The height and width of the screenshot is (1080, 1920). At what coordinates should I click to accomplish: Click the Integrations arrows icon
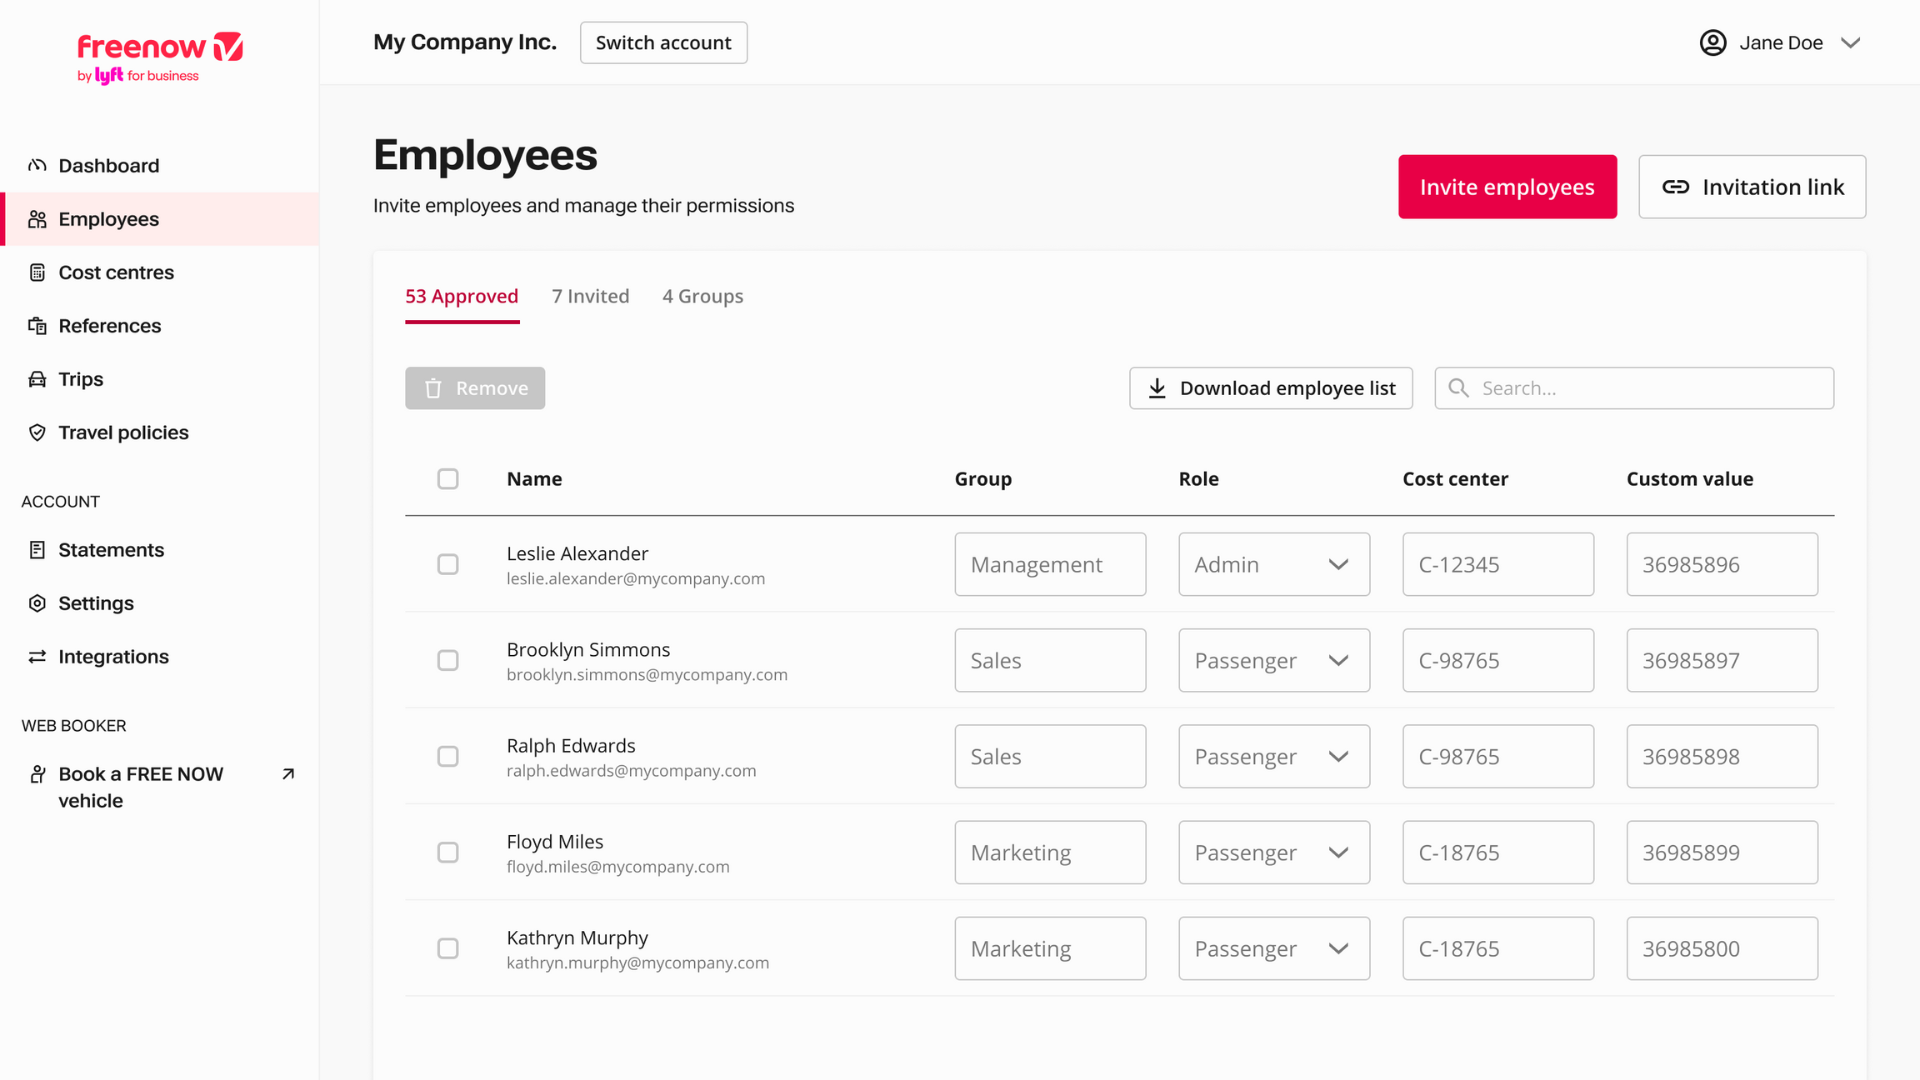click(37, 656)
